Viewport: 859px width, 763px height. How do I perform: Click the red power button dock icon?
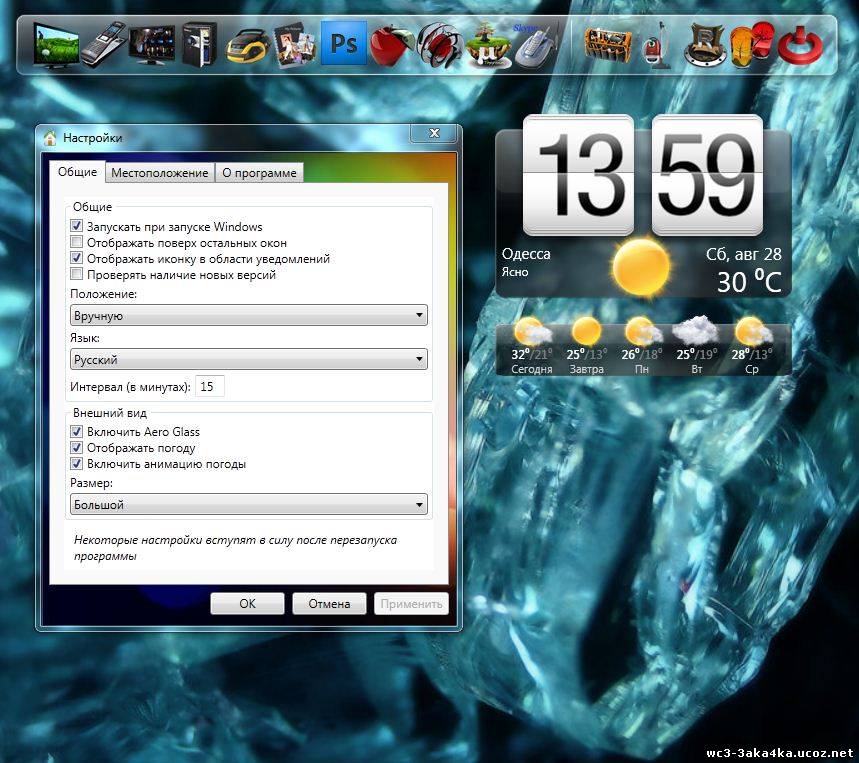click(x=798, y=46)
